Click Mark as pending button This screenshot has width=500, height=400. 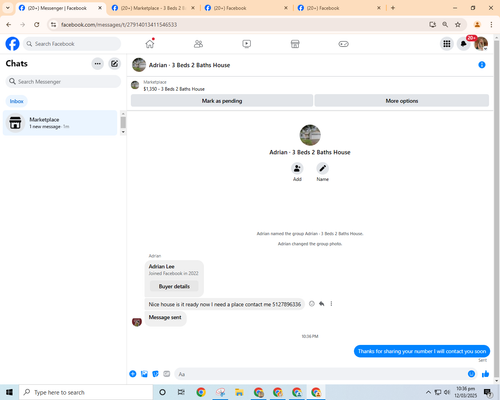(222, 101)
